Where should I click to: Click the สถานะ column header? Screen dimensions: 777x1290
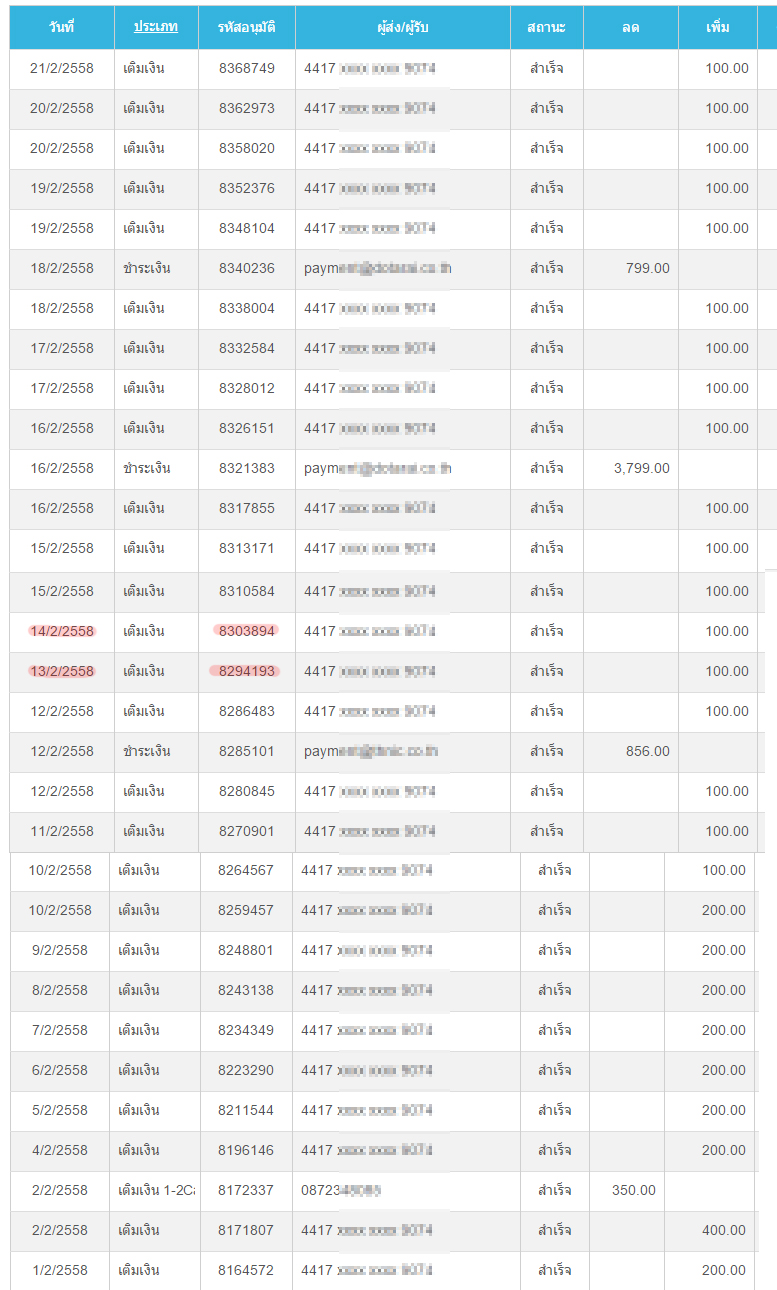[x=546, y=27]
